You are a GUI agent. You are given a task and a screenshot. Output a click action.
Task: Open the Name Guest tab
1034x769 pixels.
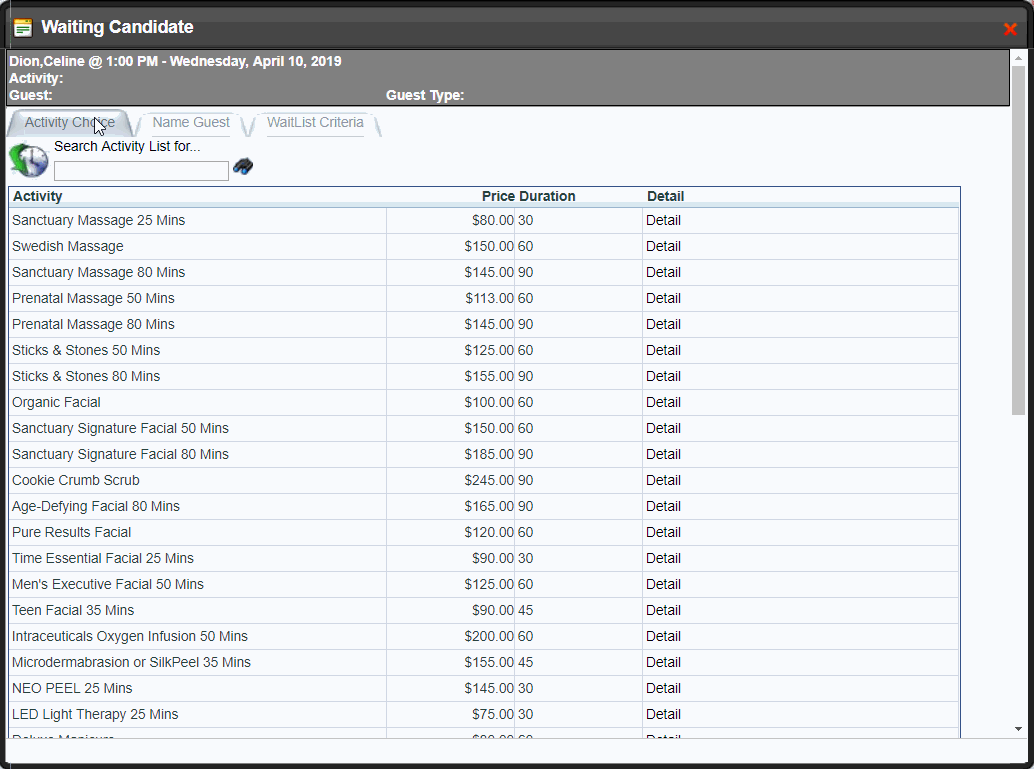[191, 123]
